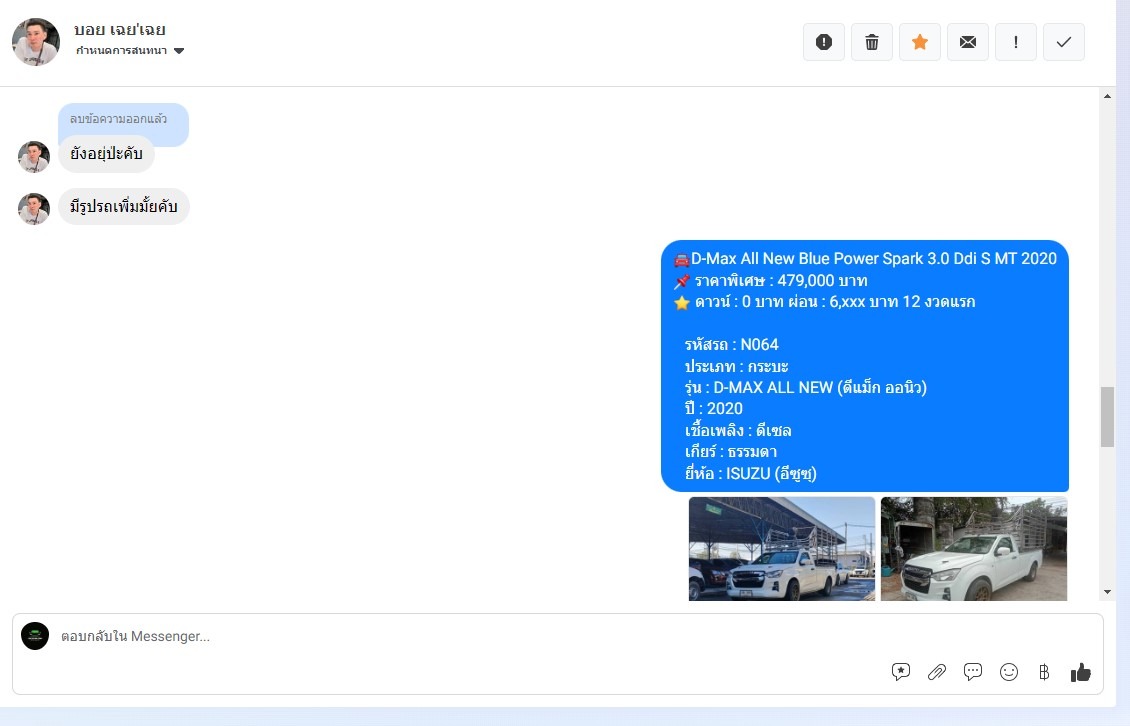Click the down payment line ดาวน์ : 0 บาท
Image resolution: width=1130 pixels, height=726 pixels.
(824, 302)
